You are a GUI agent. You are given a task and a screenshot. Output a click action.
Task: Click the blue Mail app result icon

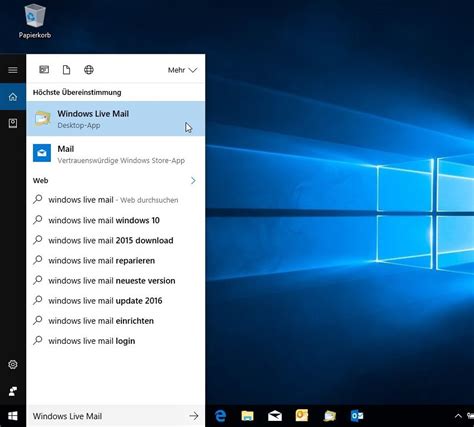point(42,153)
